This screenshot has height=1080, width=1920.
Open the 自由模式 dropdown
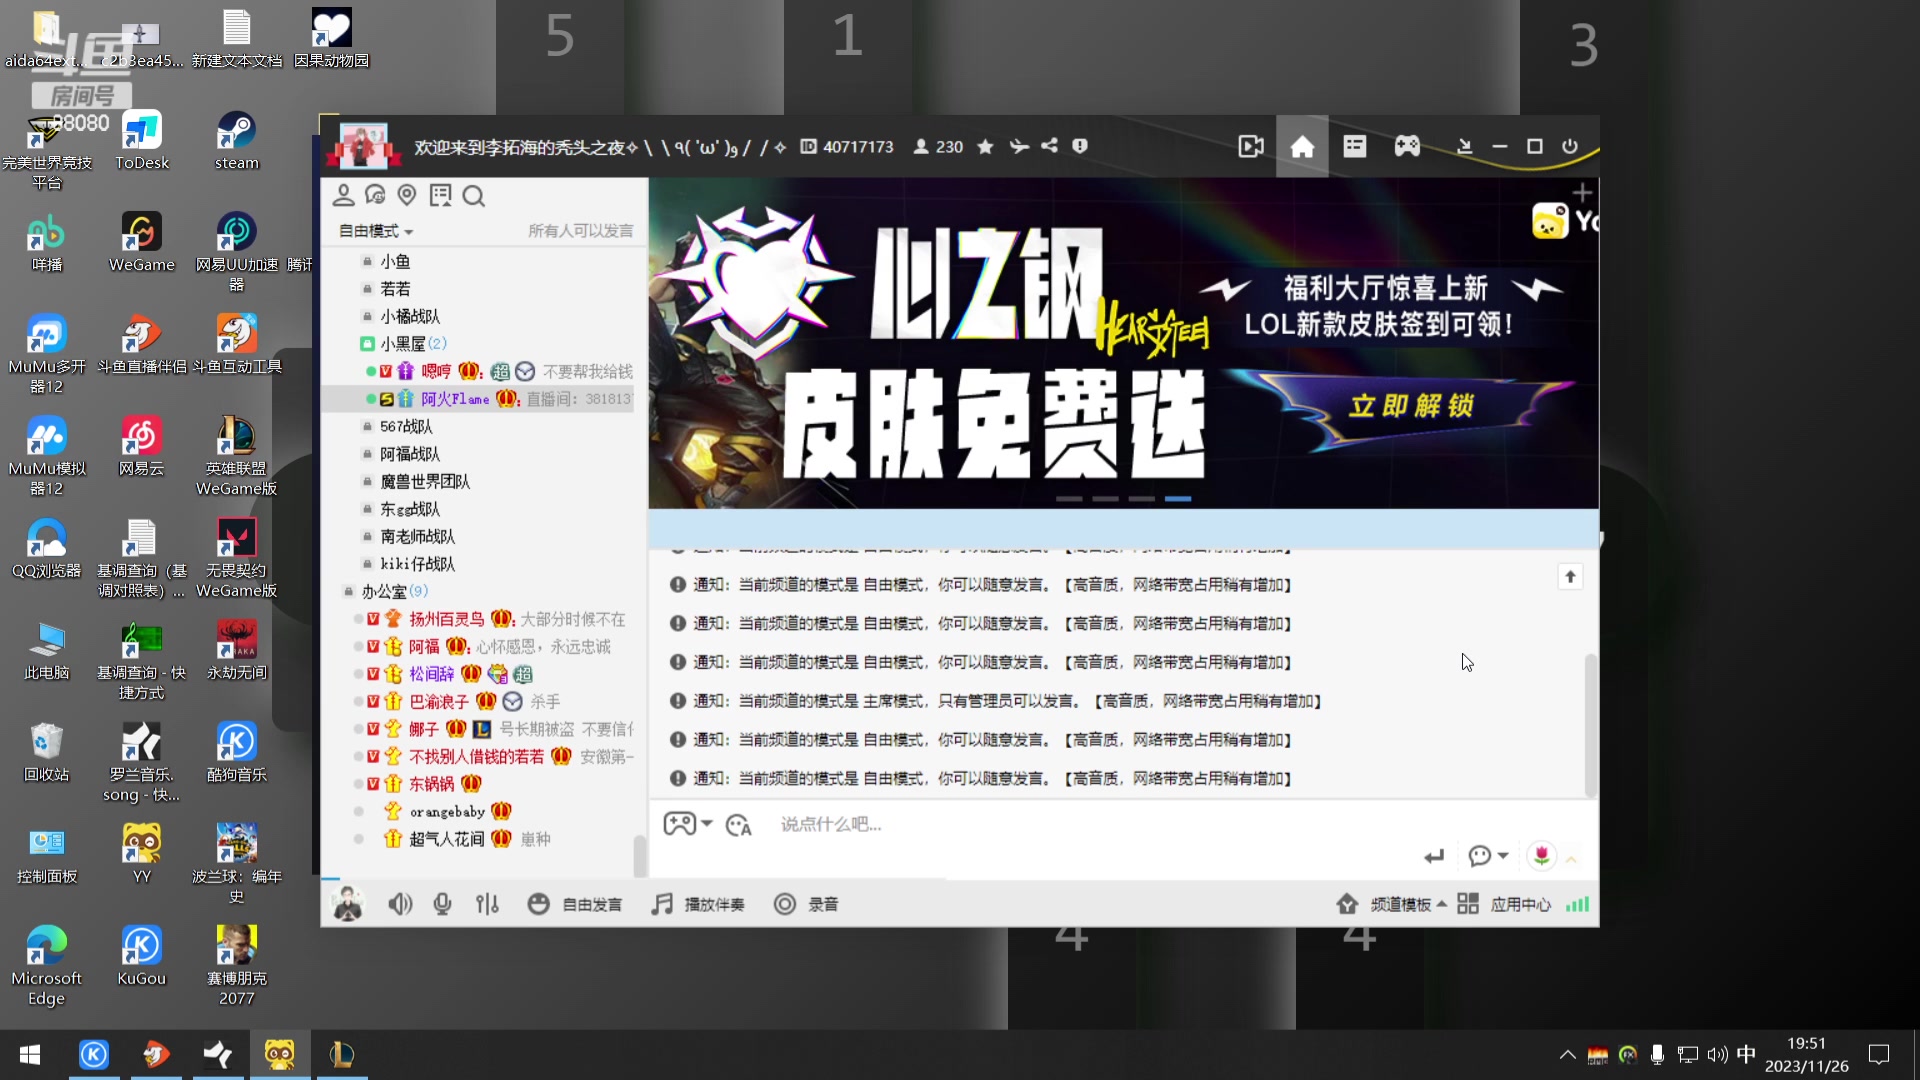point(374,230)
